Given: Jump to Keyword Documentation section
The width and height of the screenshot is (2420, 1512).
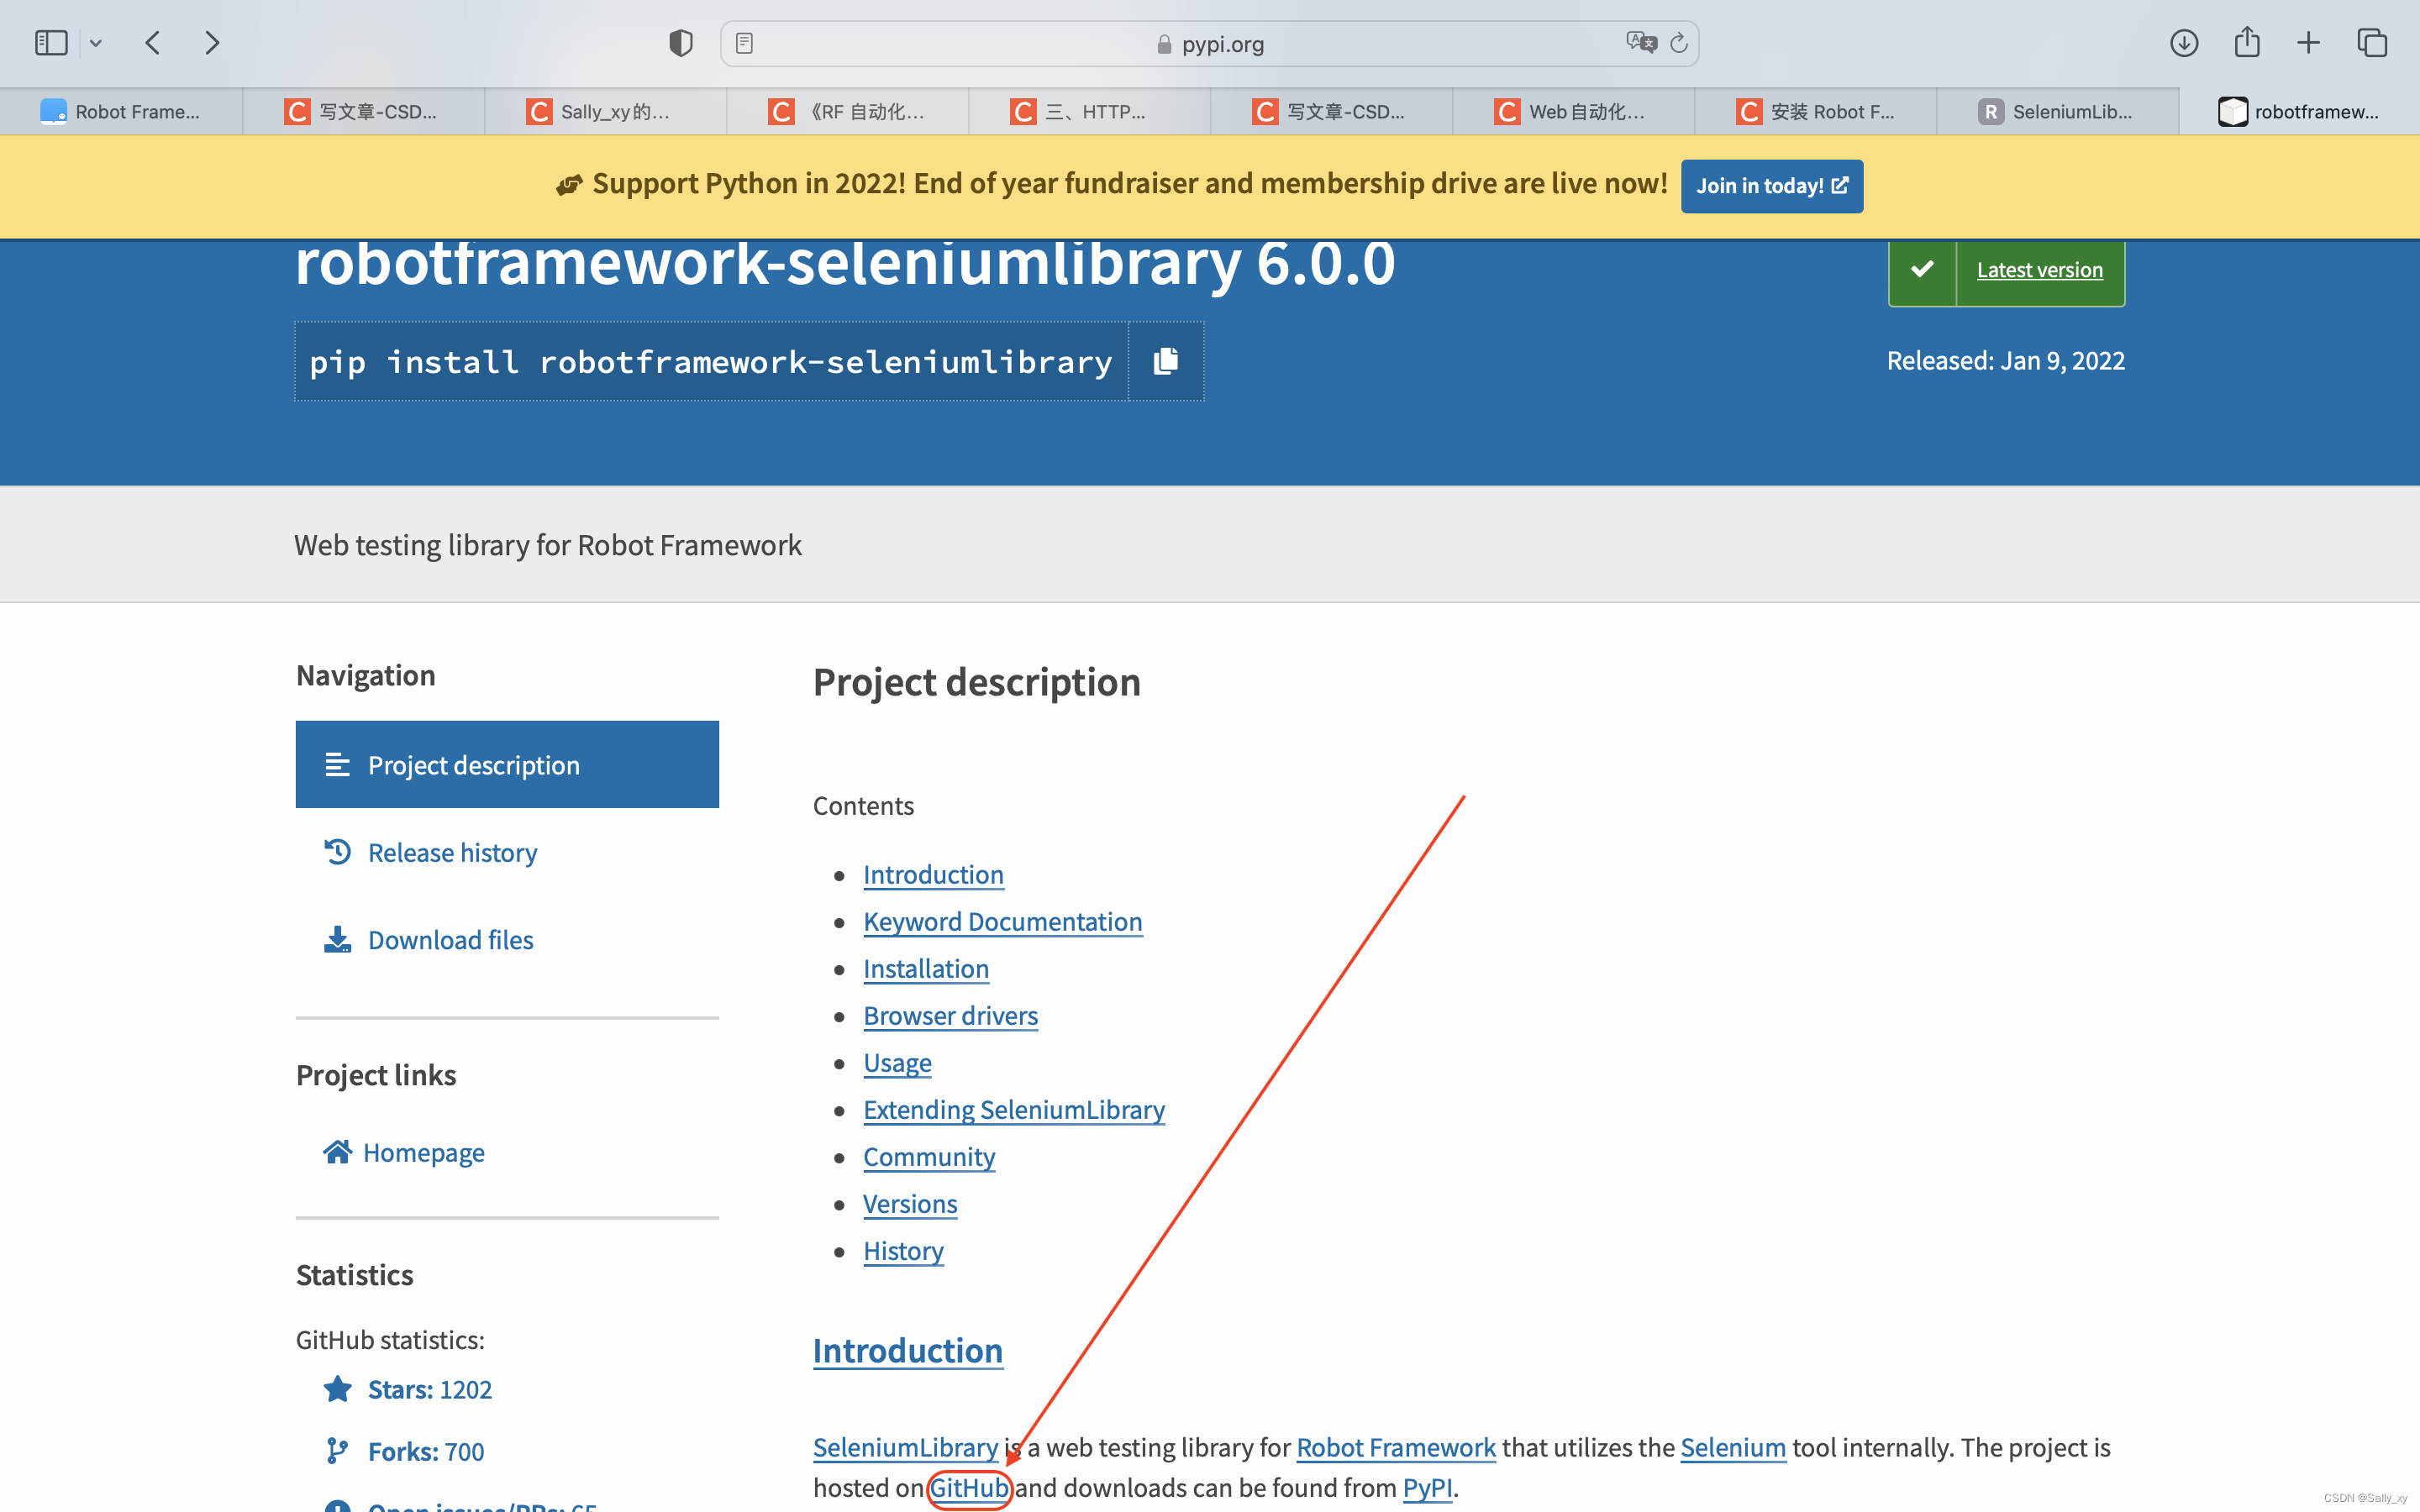Looking at the screenshot, I should (1002, 922).
